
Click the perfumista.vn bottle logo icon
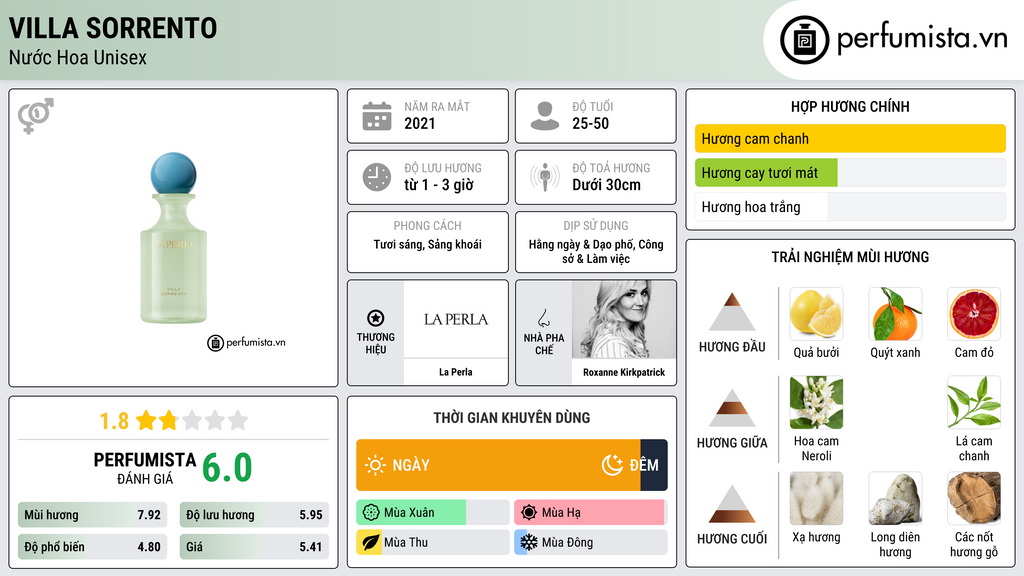(x=804, y=40)
